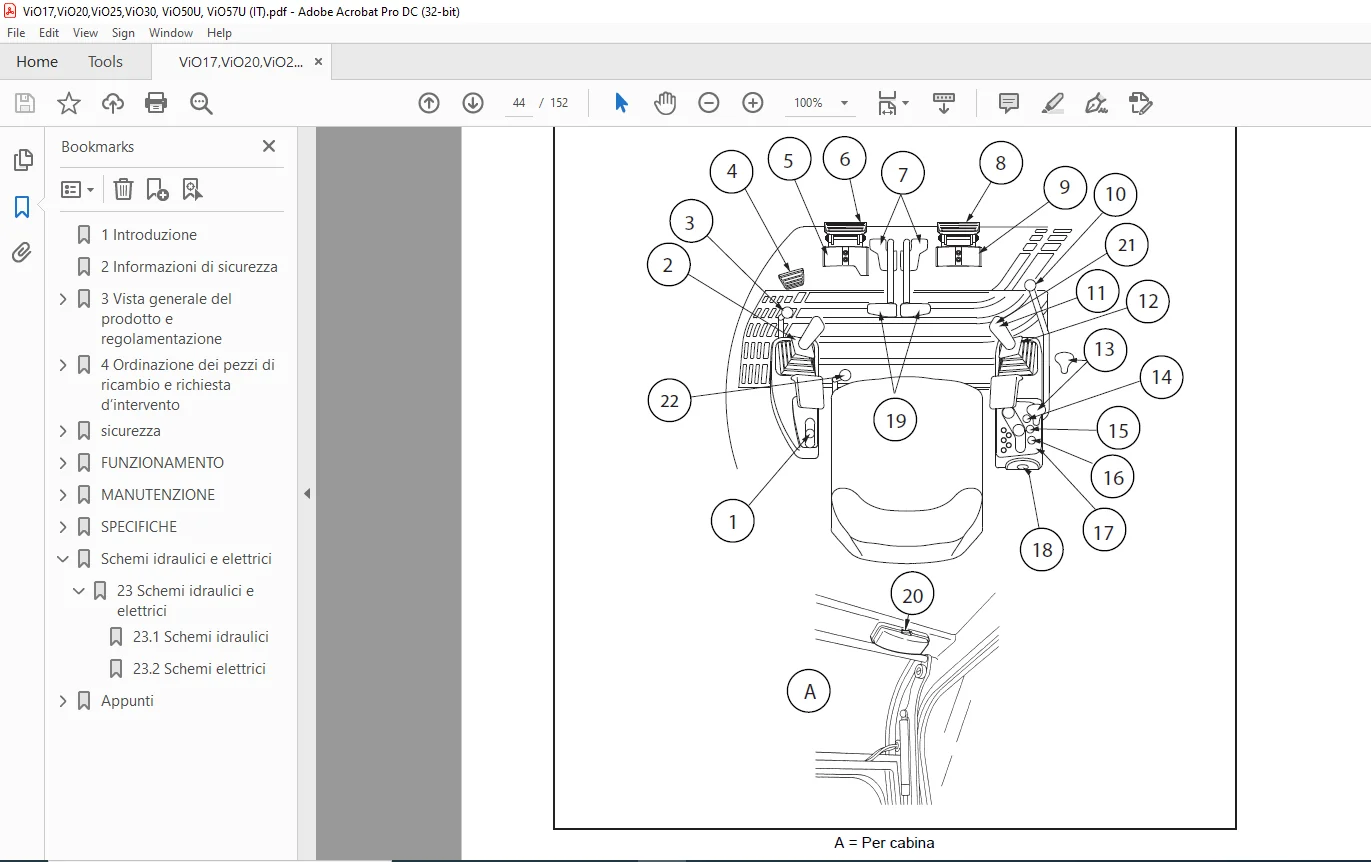Viewport: 1371px width, 862px height.
Task: Print the document using the printer icon
Action: (156, 103)
